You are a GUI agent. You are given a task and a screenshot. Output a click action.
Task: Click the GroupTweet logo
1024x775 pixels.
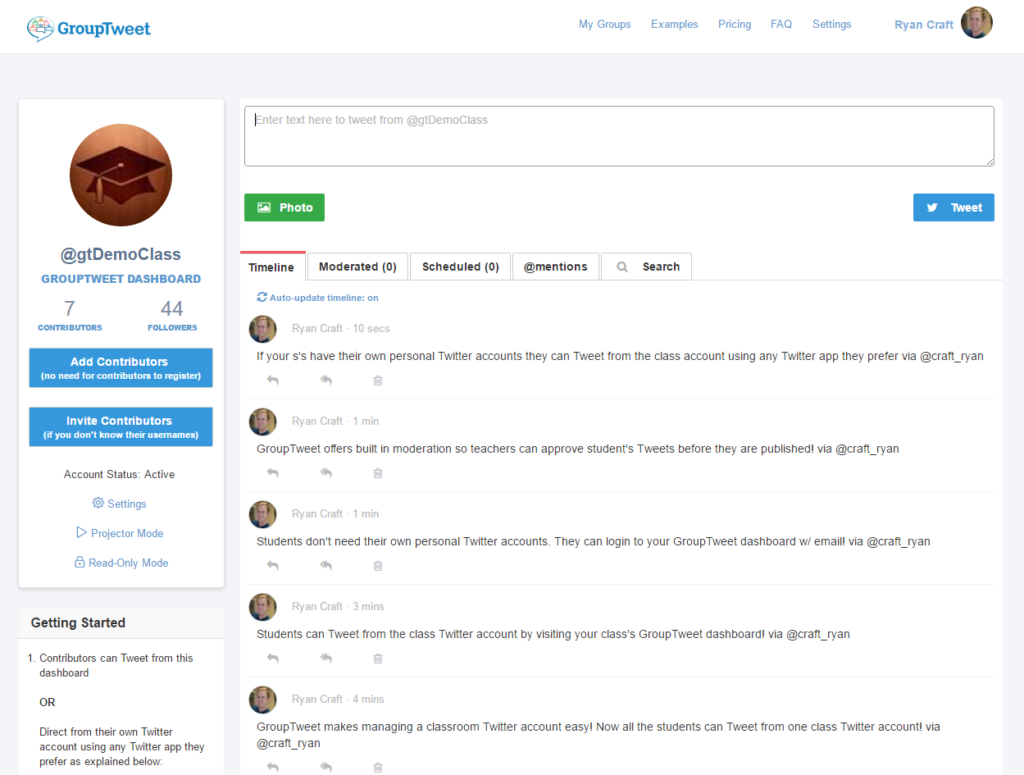(89, 28)
